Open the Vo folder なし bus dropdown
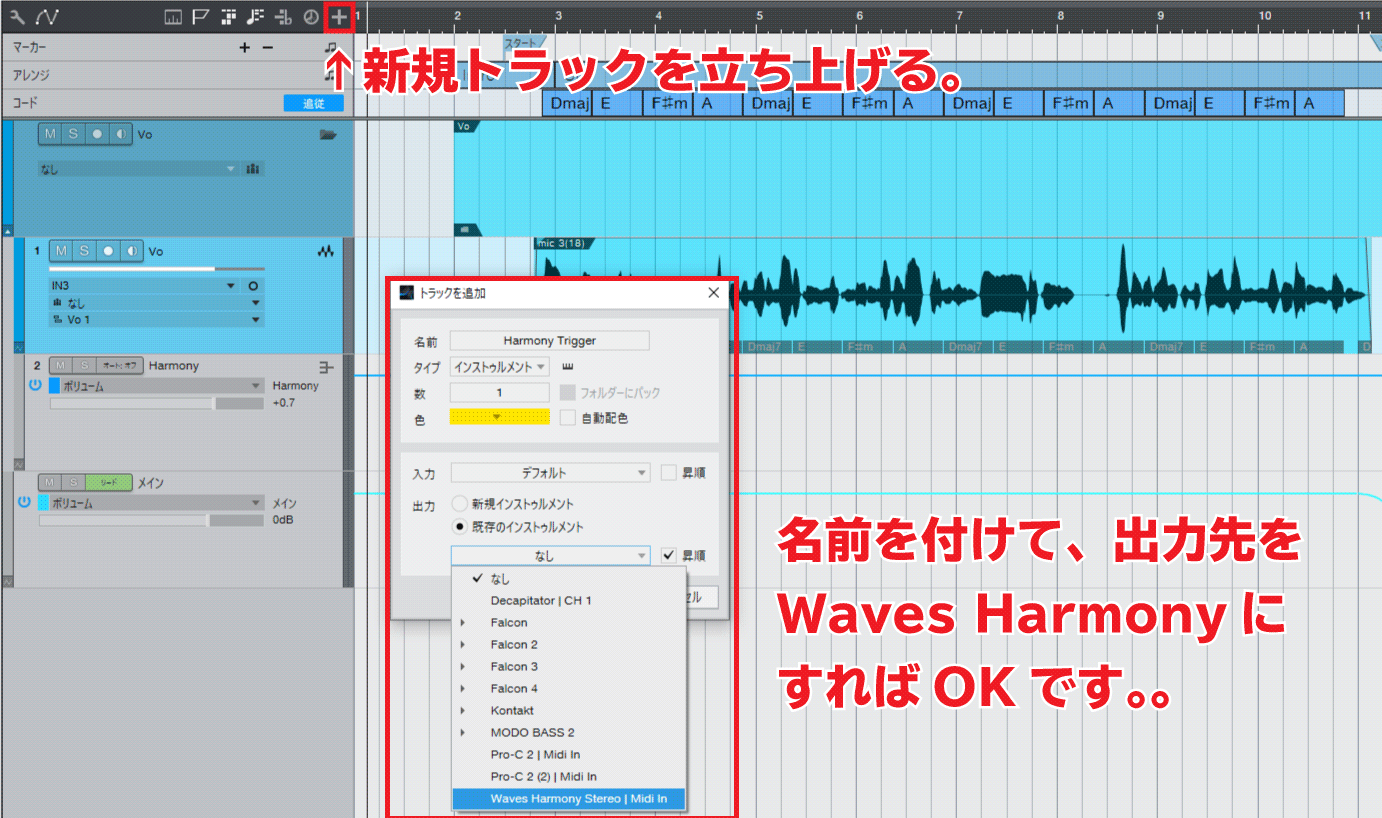The image size is (1382, 818). (x=140, y=169)
